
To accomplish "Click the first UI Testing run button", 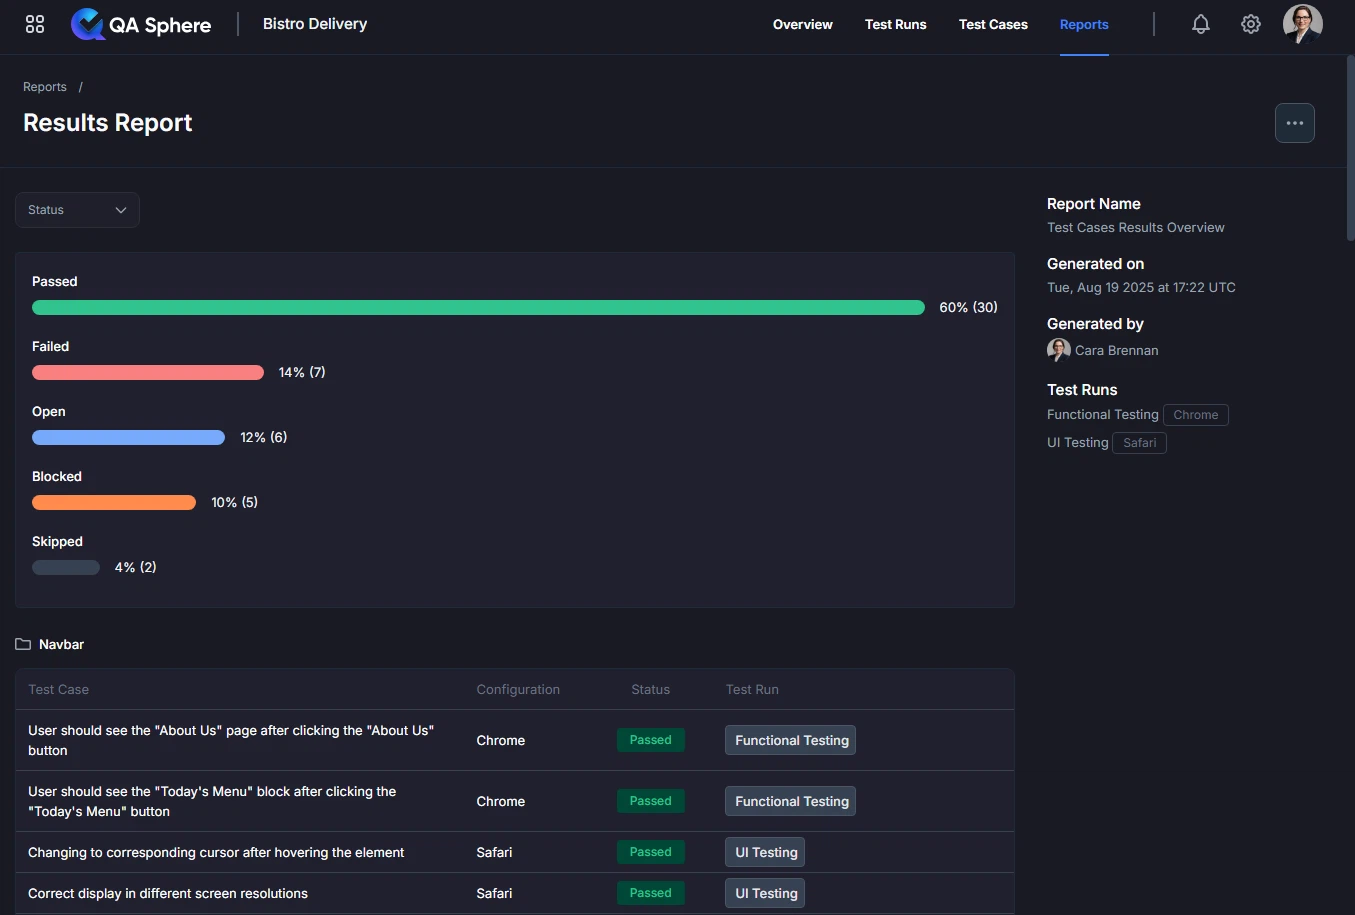I will coord(765,852).
